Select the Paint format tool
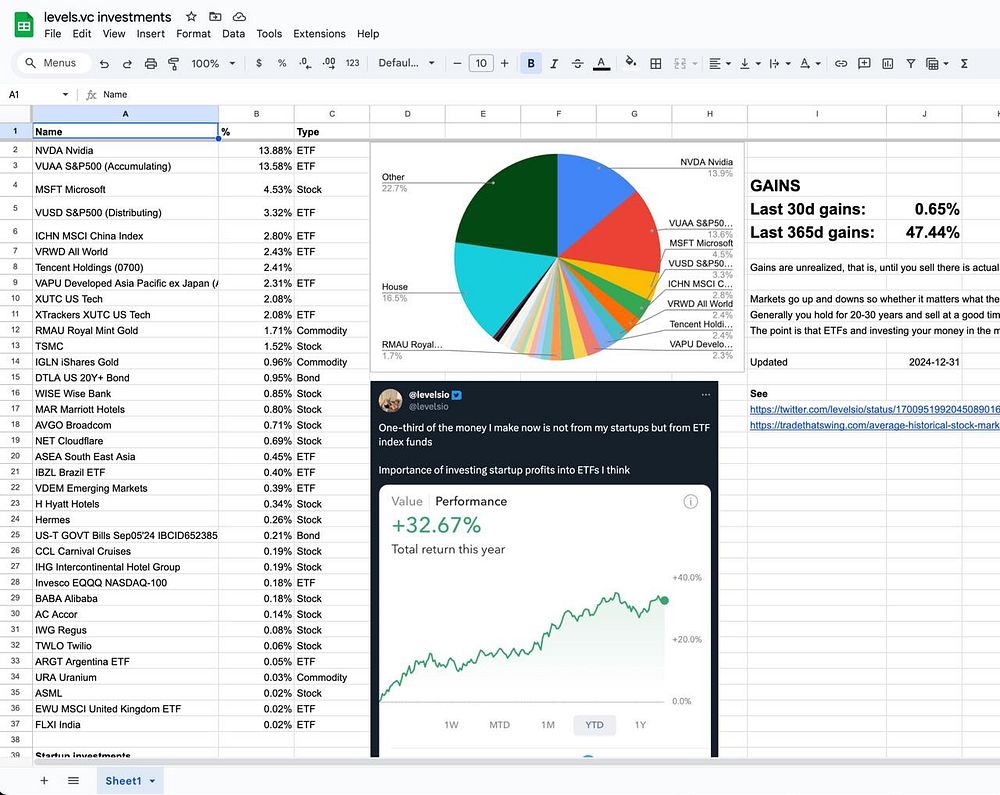 point(173,63)
